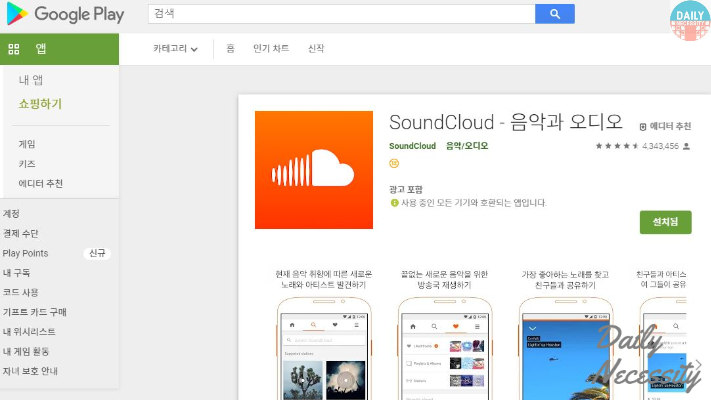This screenshot has width=711, height=400.
Task: Click the green 설치됨 button
Action: click(666, 222)
